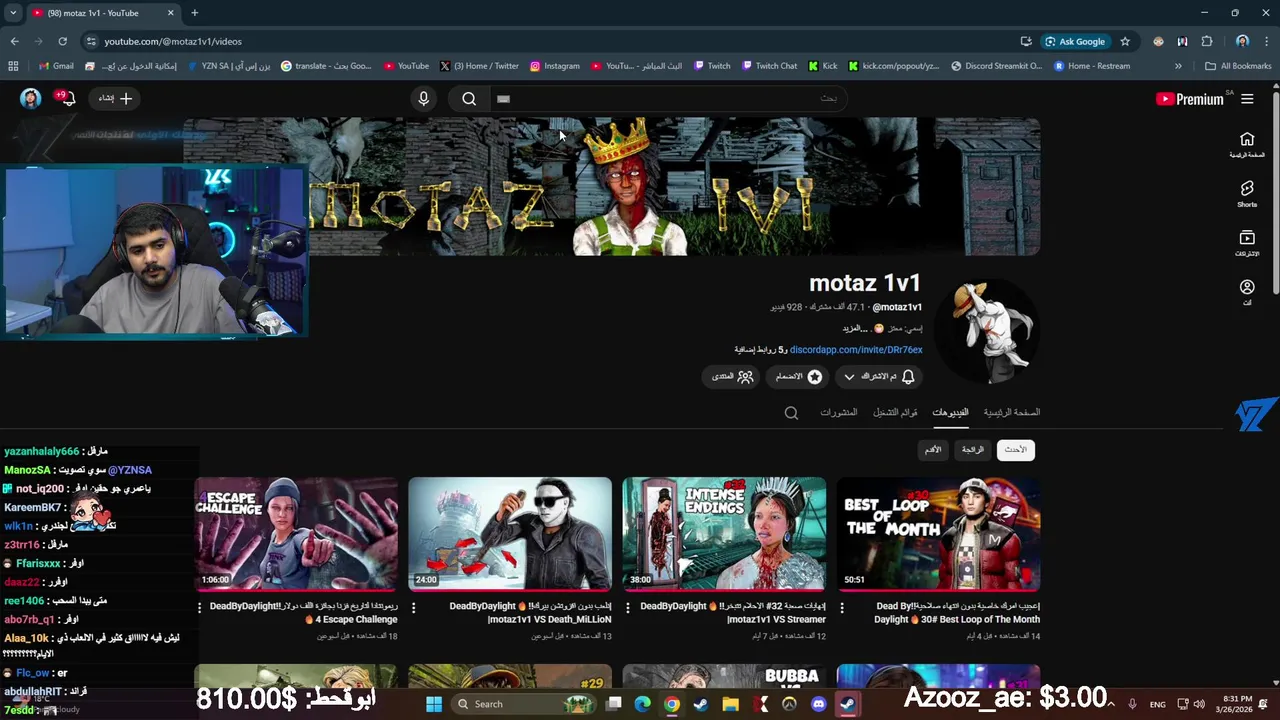Open the You profile icon in sidebar
Image resolution: width=1280 pixels, height=720 pixels.
(x=1247, y=292)
